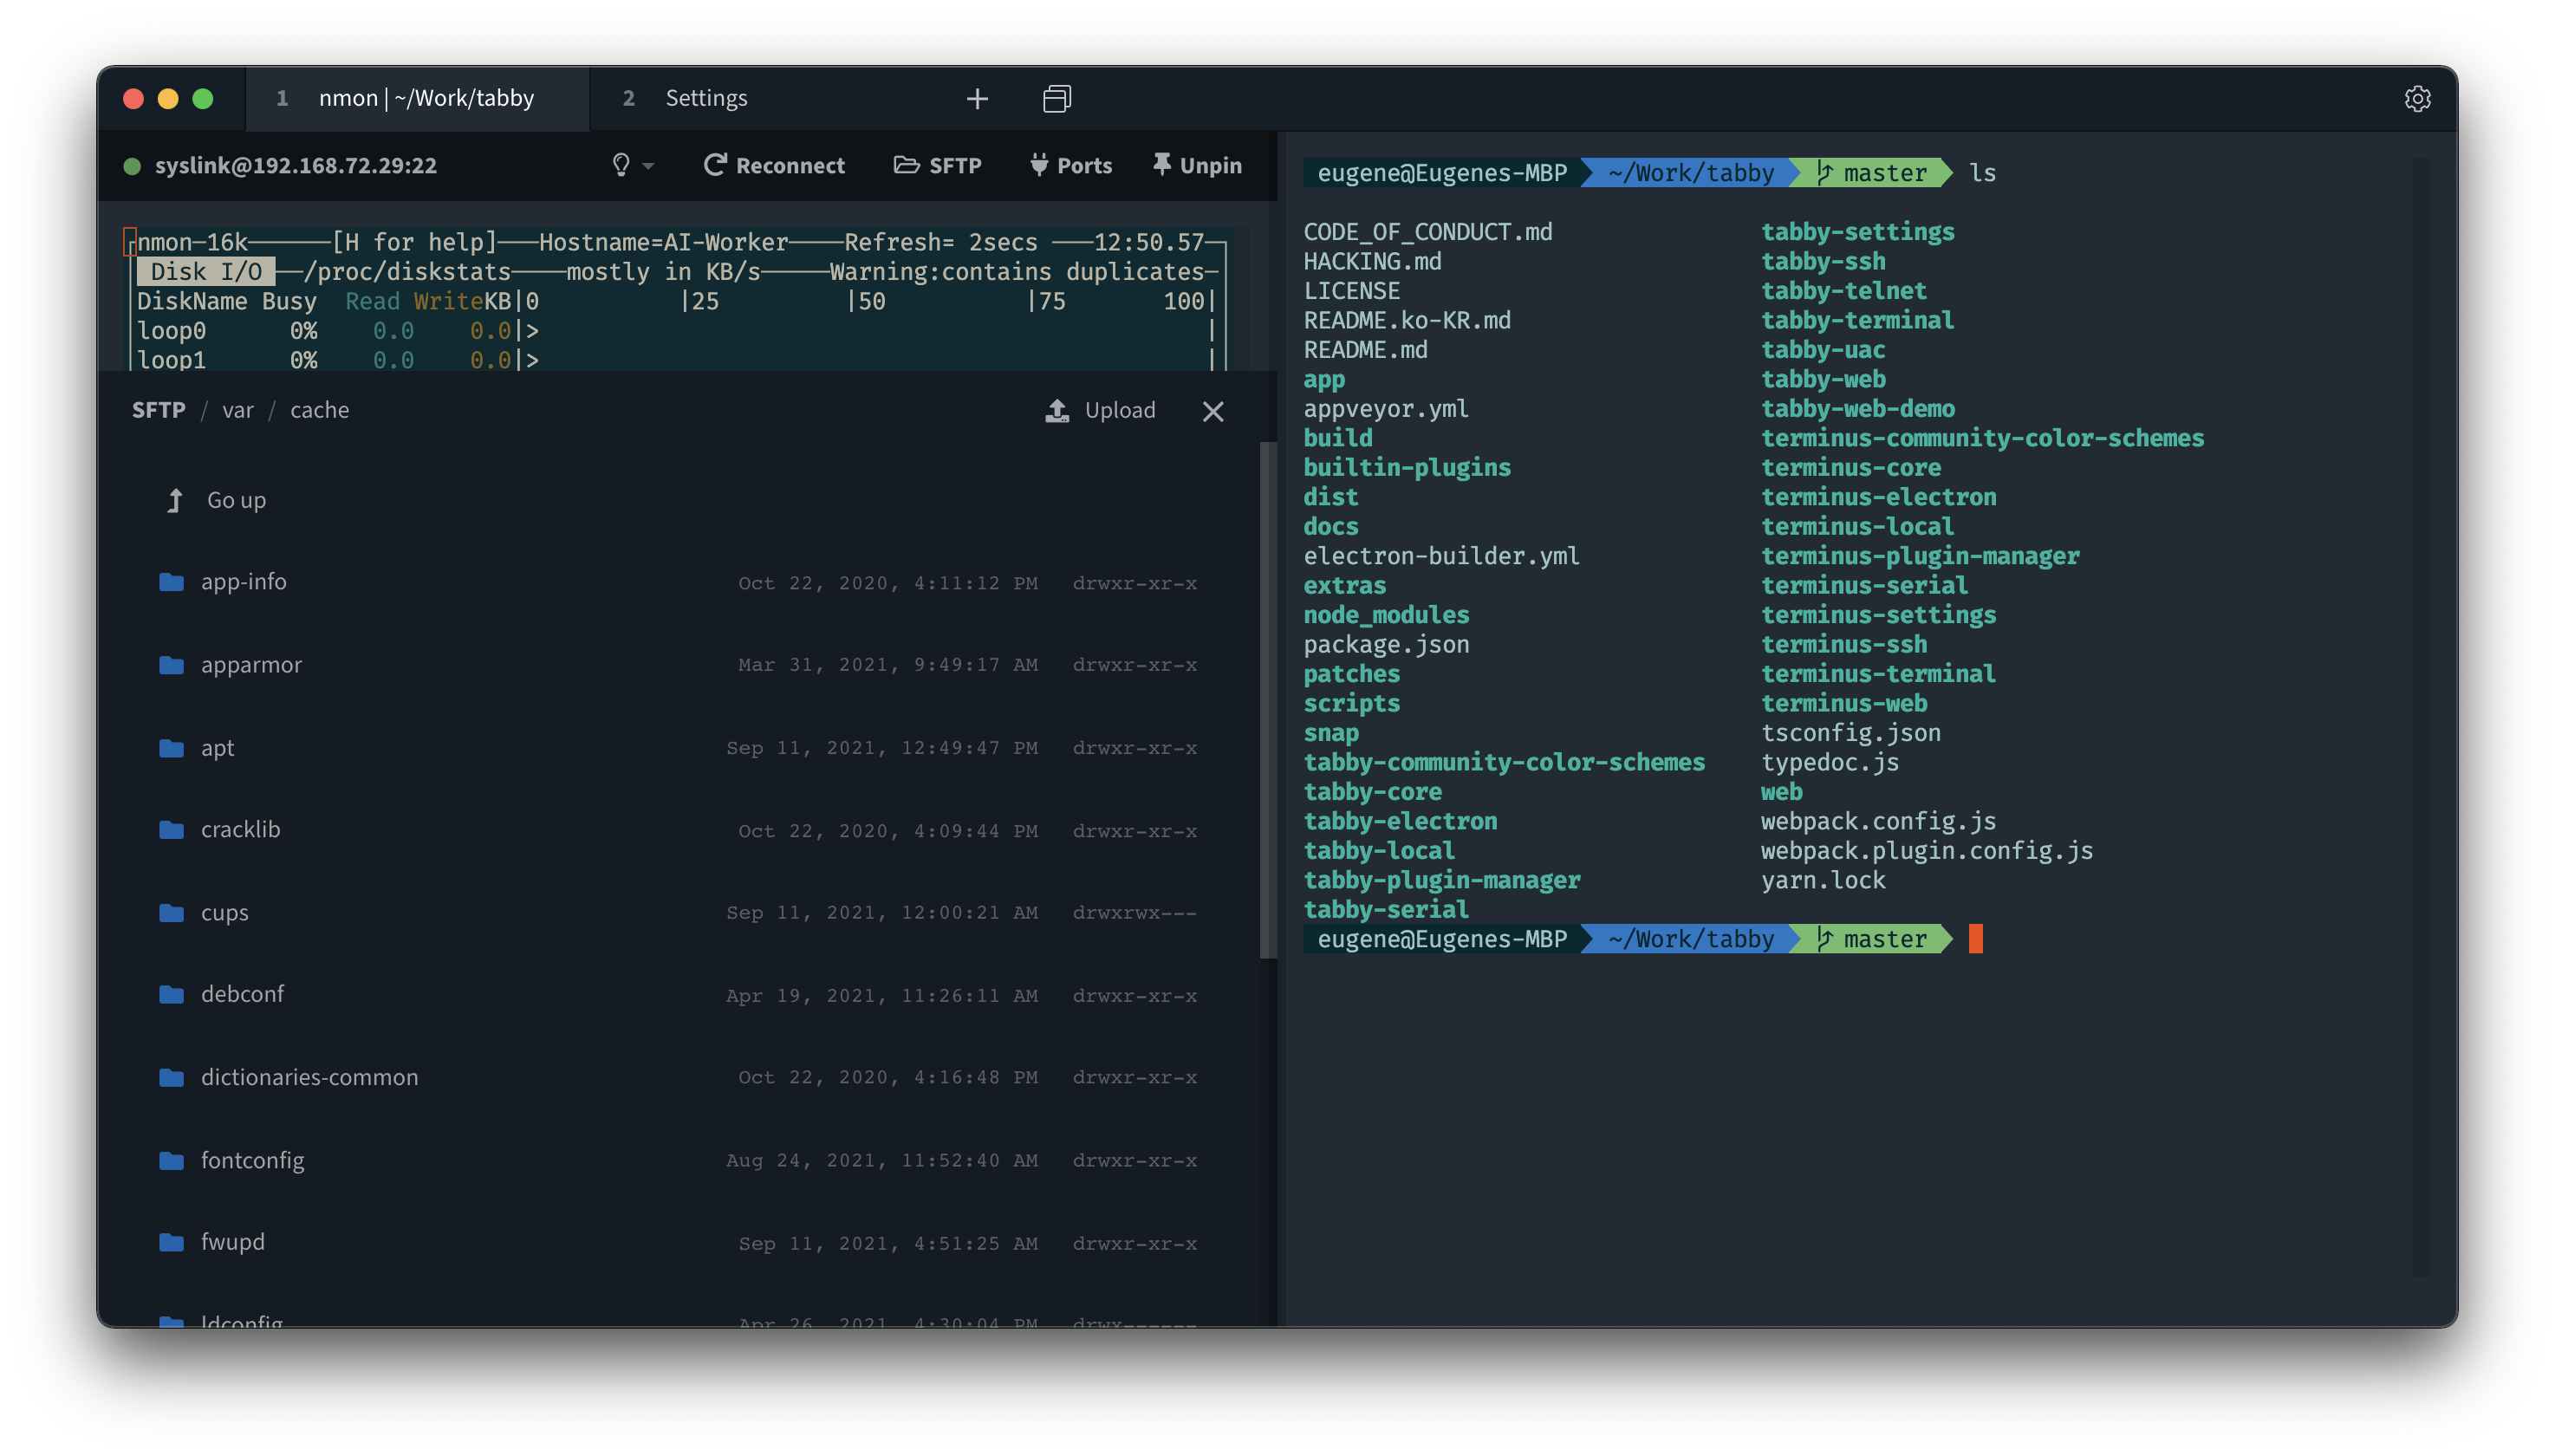Expand dropdown arrow next to lightbulb

click(x=648, y=166)
